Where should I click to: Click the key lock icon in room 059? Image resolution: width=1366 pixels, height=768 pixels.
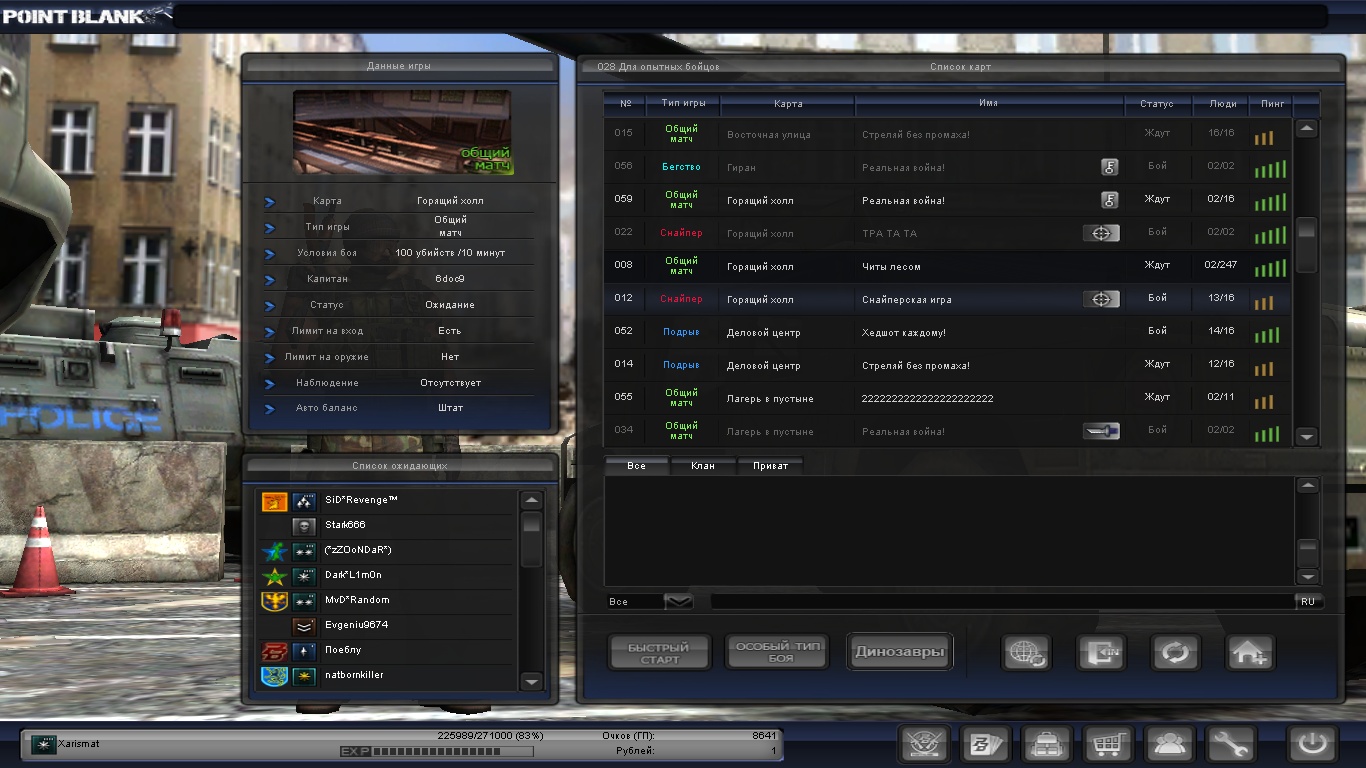pyautogui.click(x=1110, y=200)
